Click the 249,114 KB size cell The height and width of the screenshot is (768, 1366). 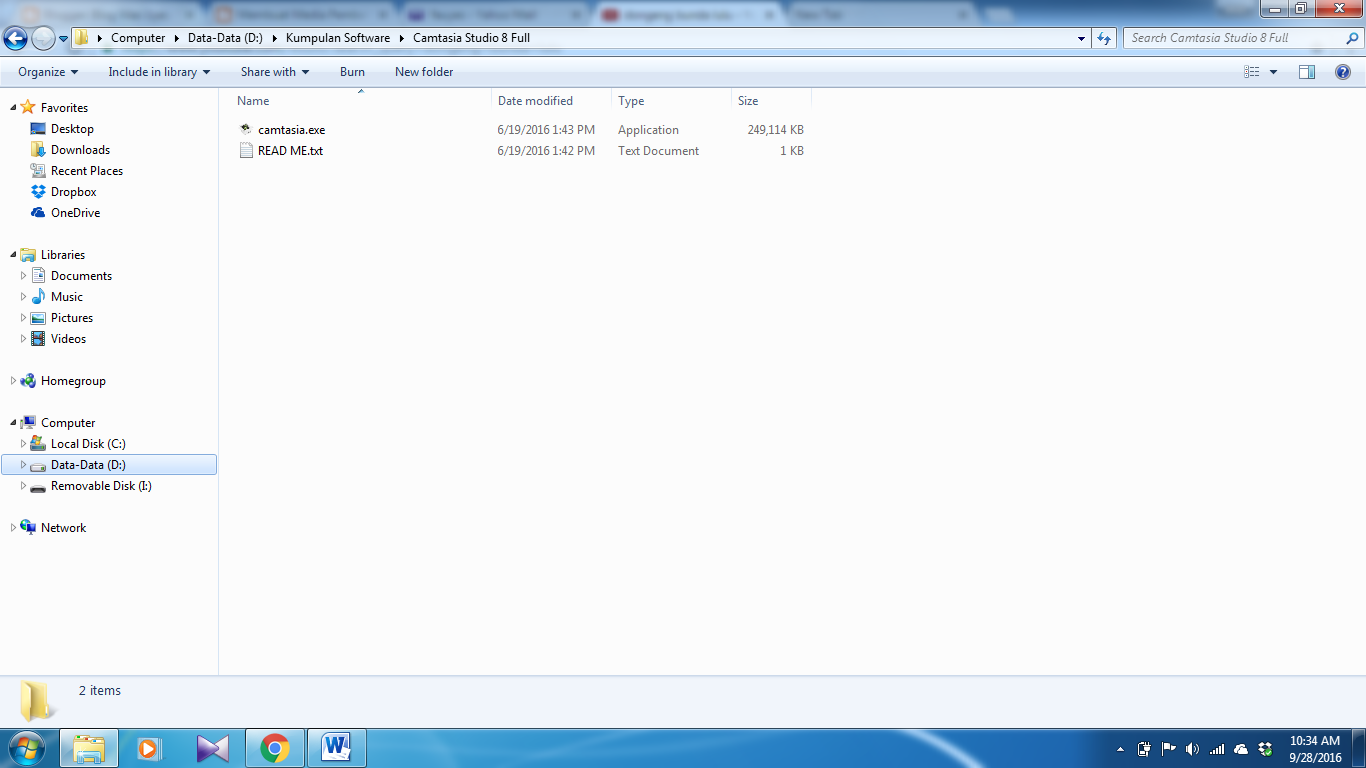[x=775, y=130]
